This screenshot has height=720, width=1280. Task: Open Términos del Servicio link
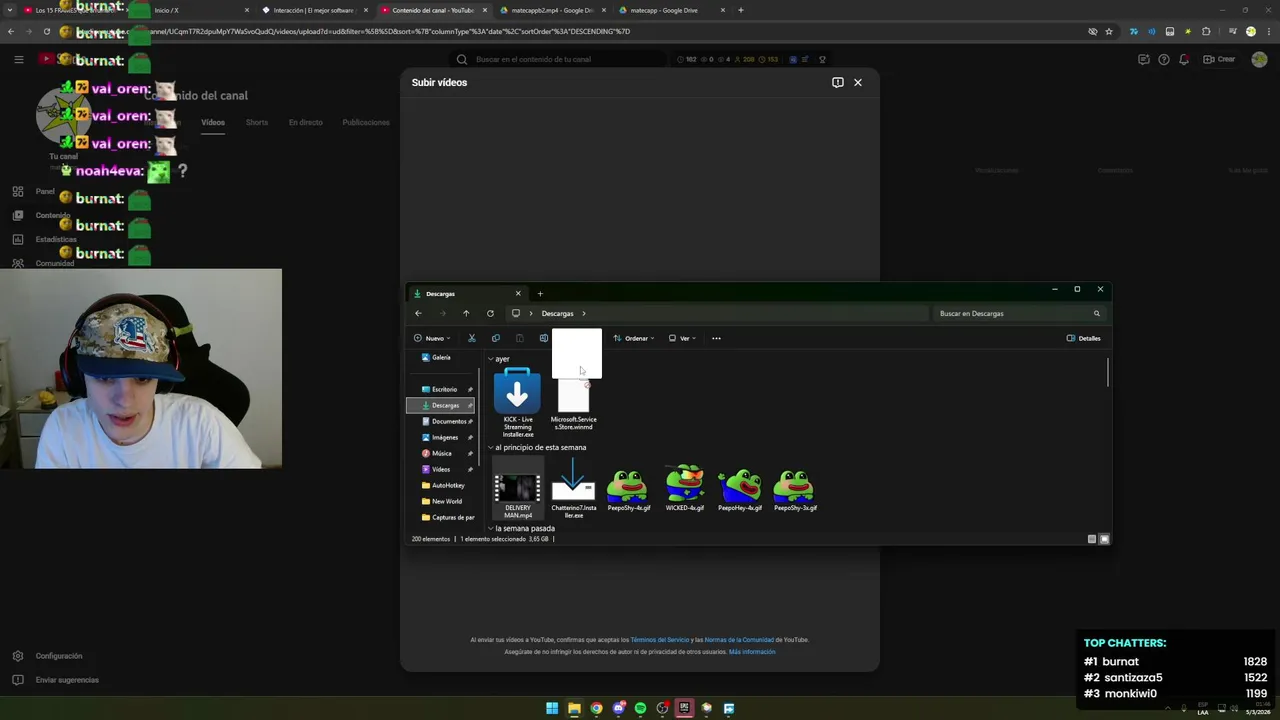(x=660, y=640)
